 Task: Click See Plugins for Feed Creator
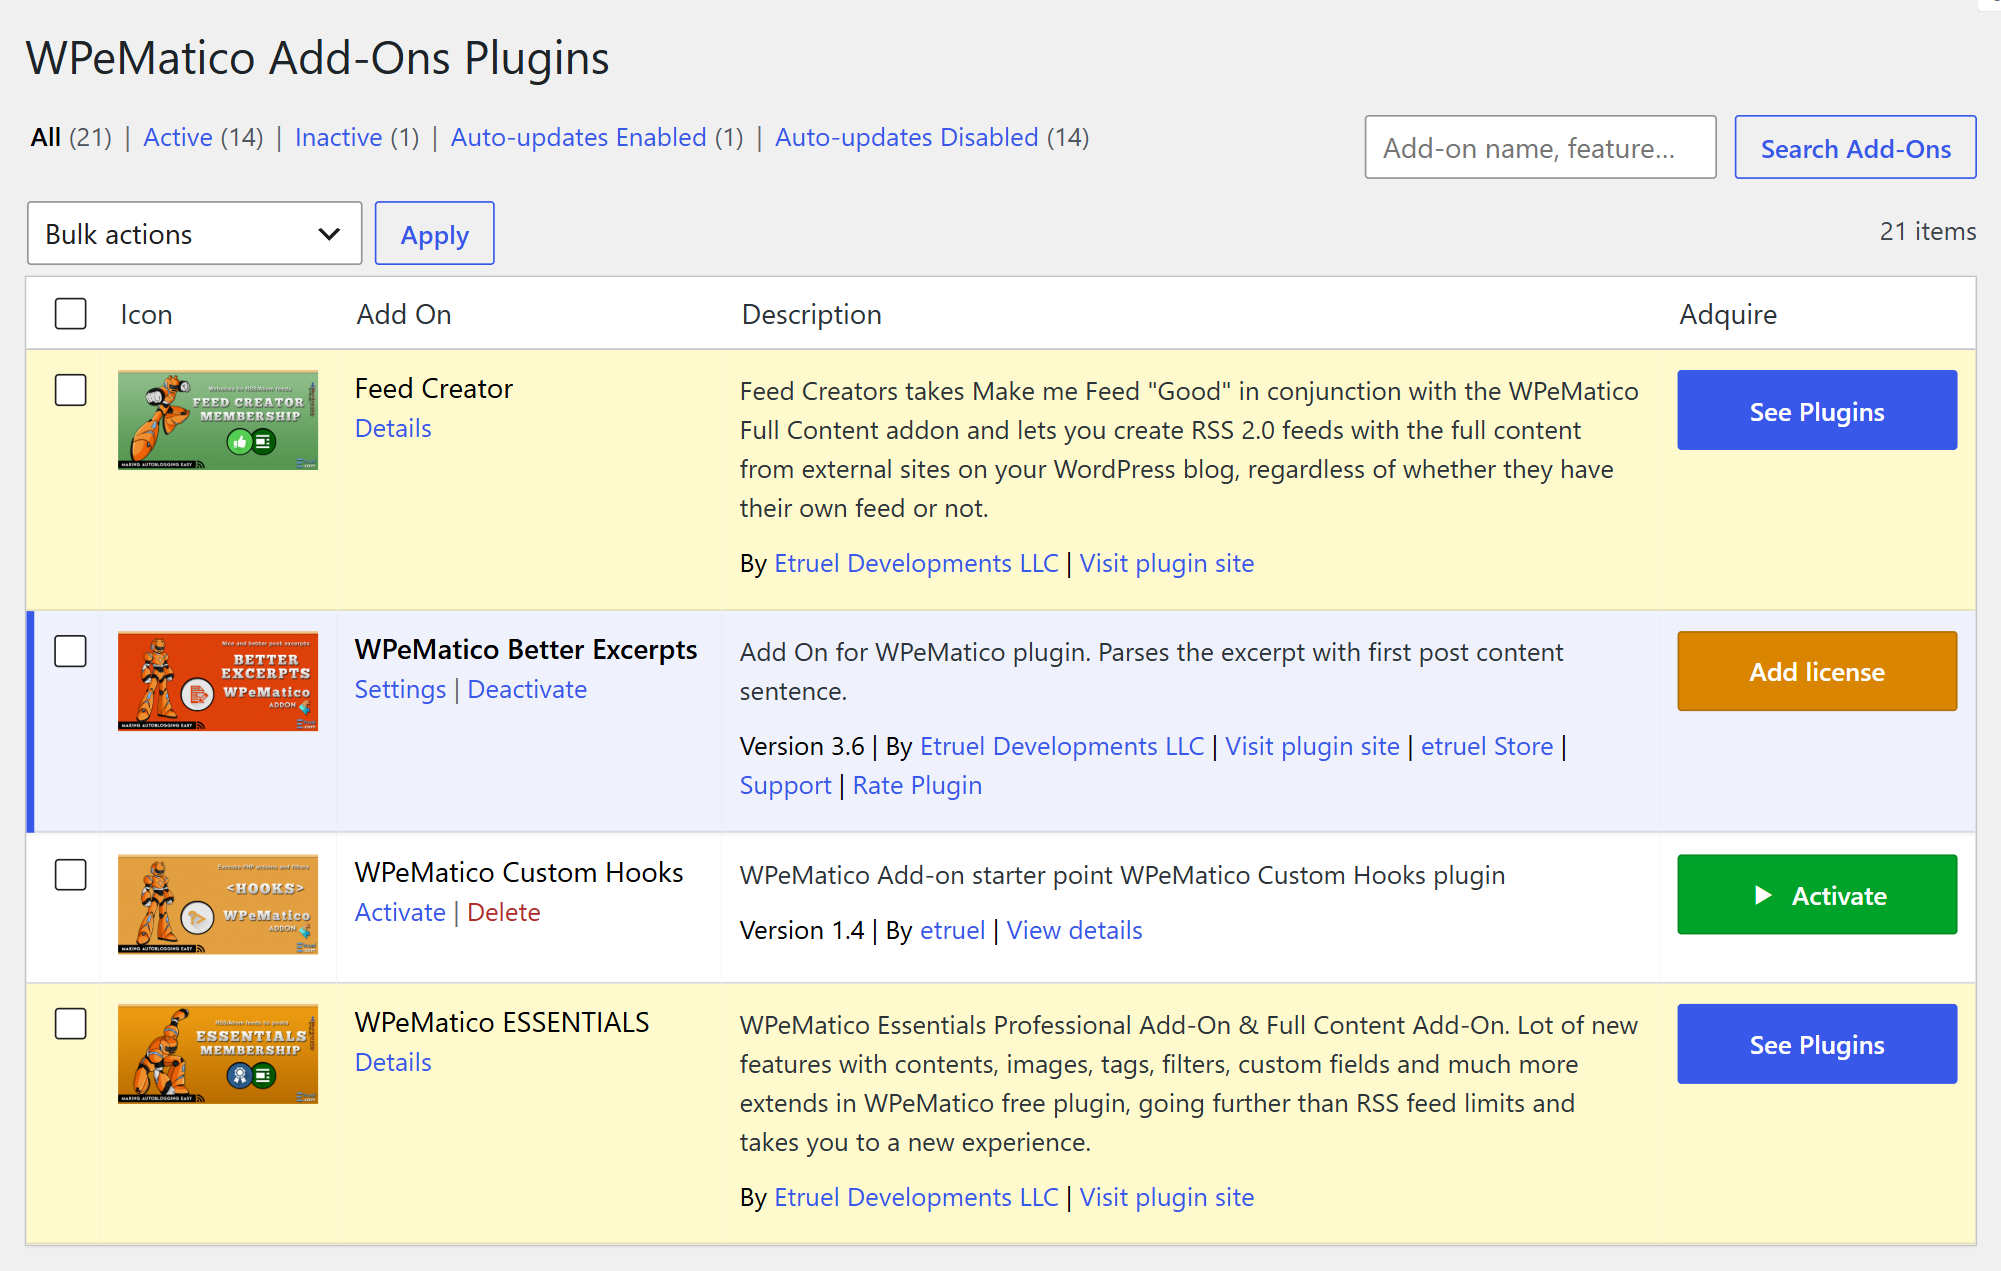(x=1817, y=411)
